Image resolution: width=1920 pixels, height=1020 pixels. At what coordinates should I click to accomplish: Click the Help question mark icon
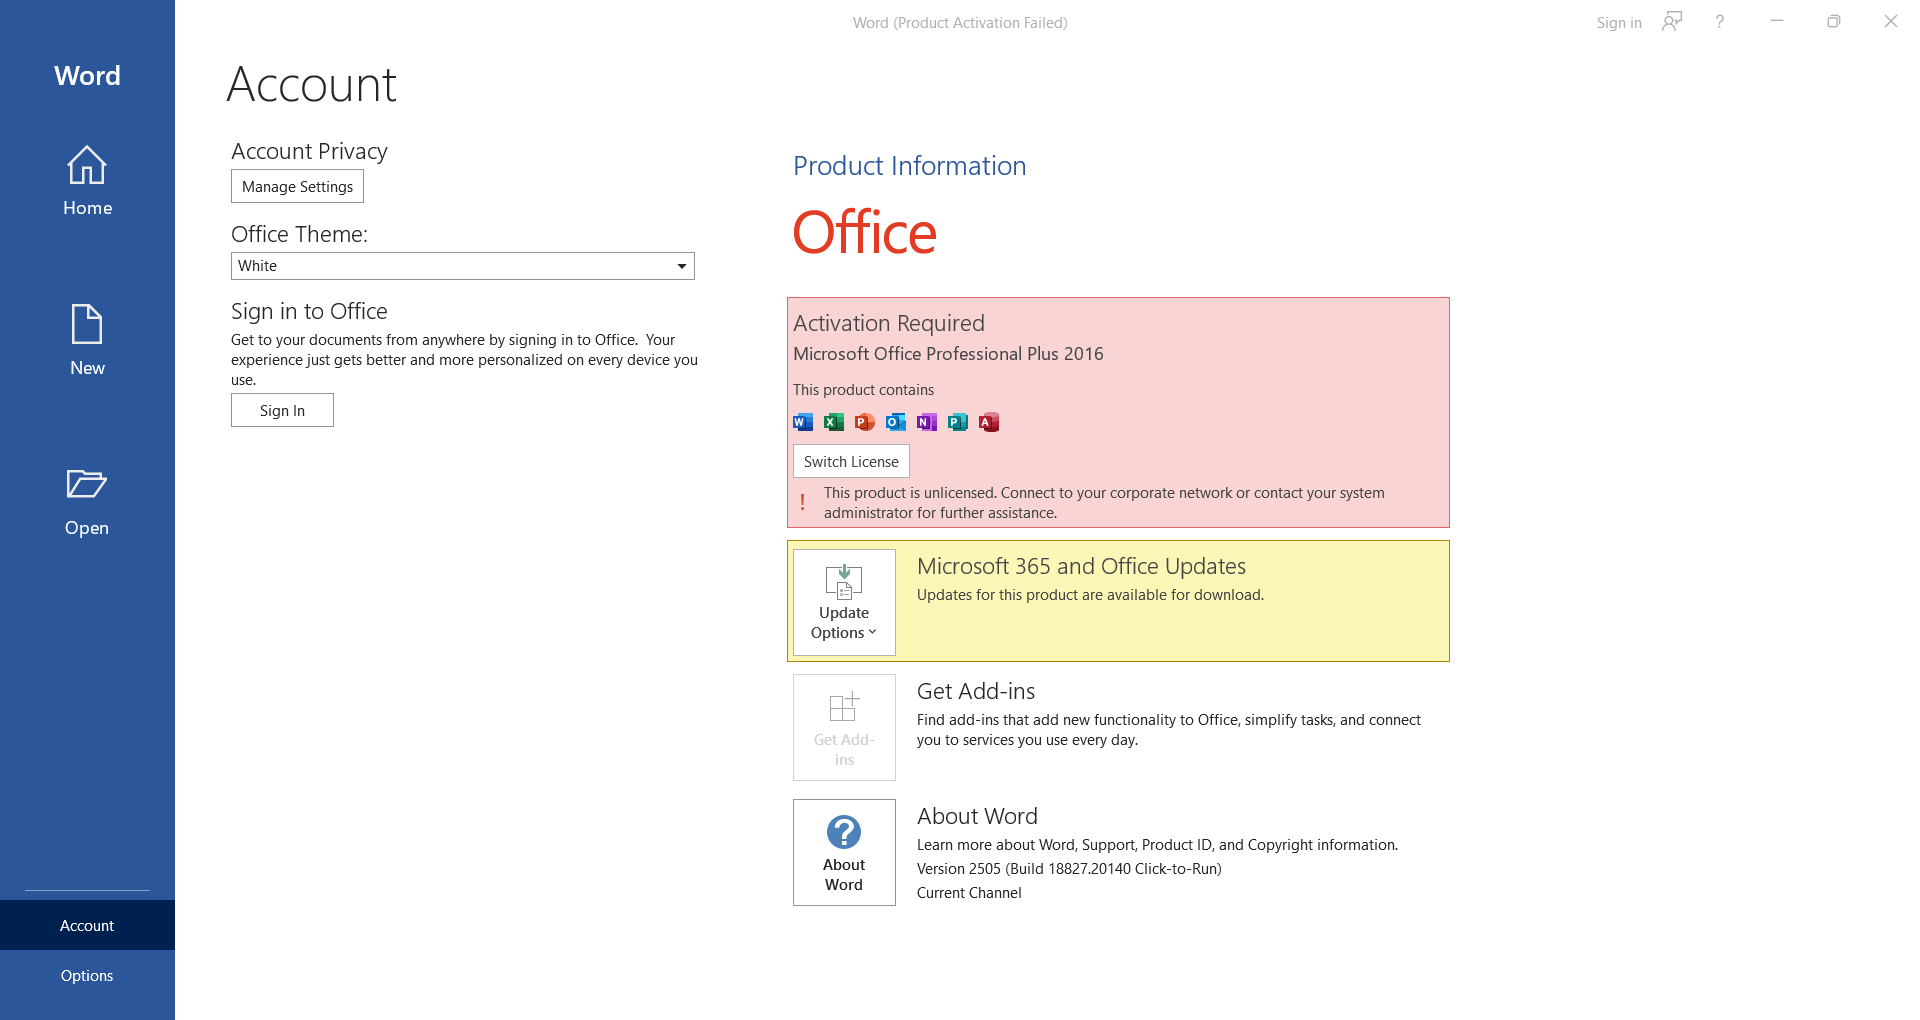pyautogui.click(x=1719, y=22)
